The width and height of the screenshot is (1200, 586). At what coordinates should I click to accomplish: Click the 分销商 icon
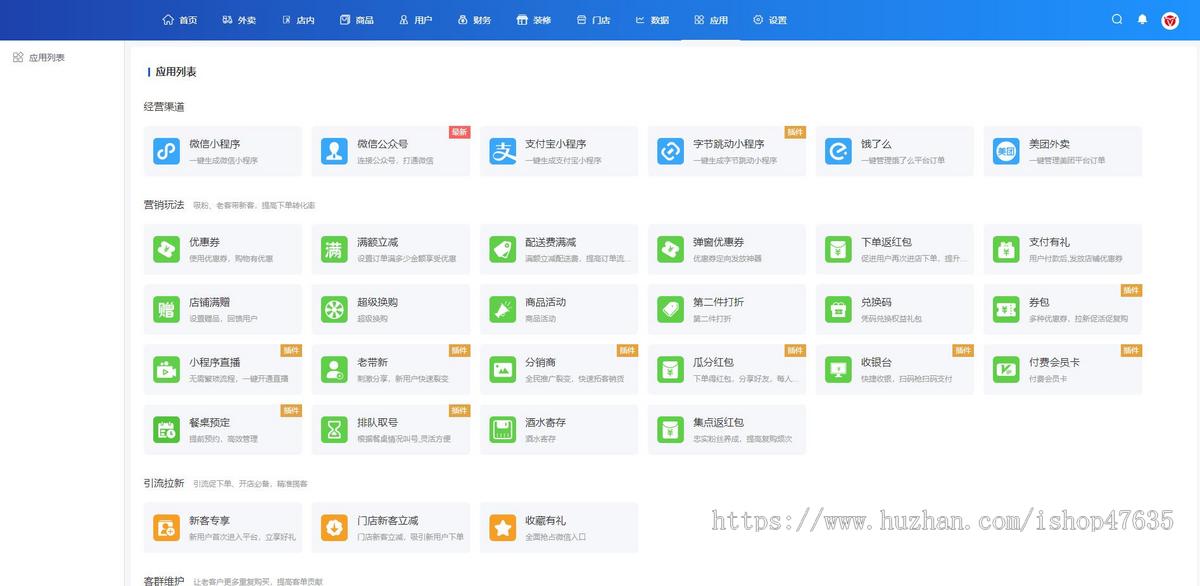502,369
